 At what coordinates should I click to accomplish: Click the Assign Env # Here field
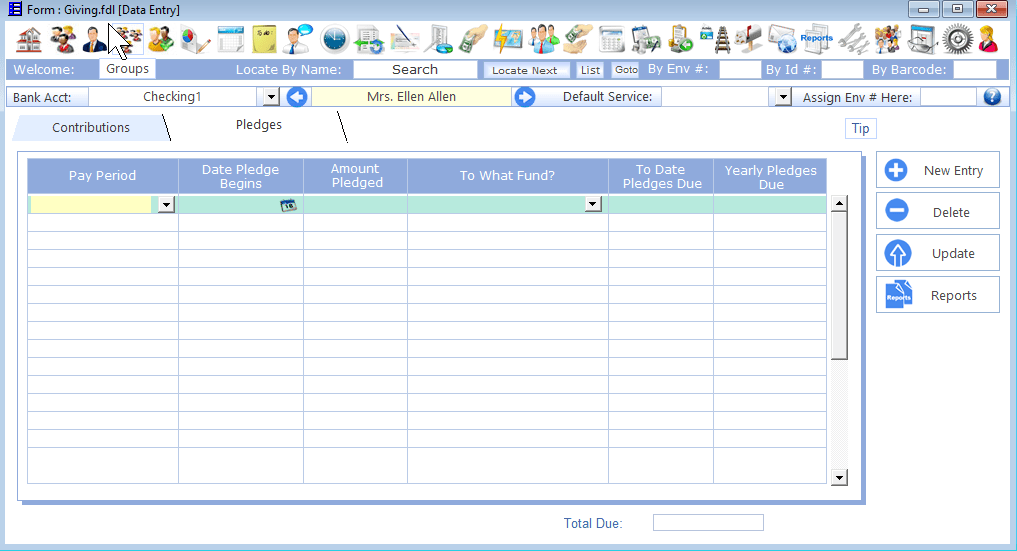point(948,97)
